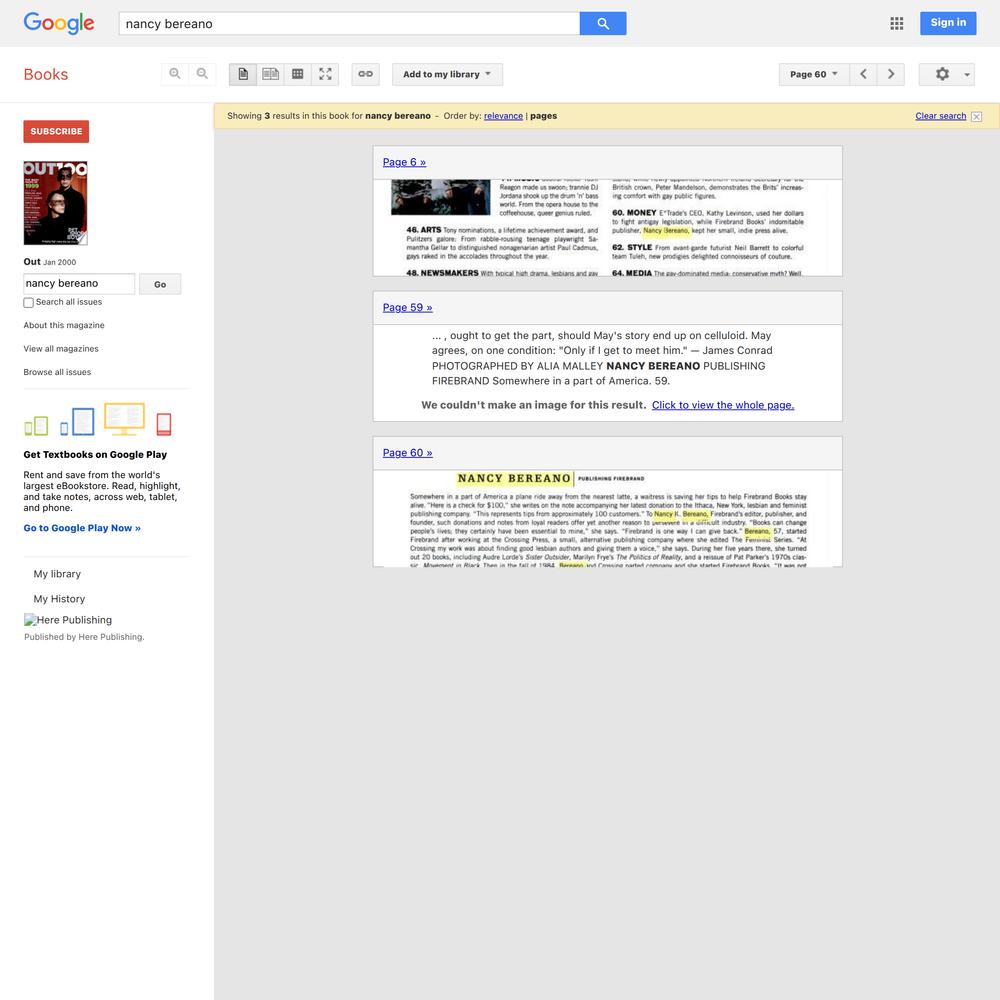Expand the settings dropdown arrow
The image size is (1000, 1000).
point(967,74)
